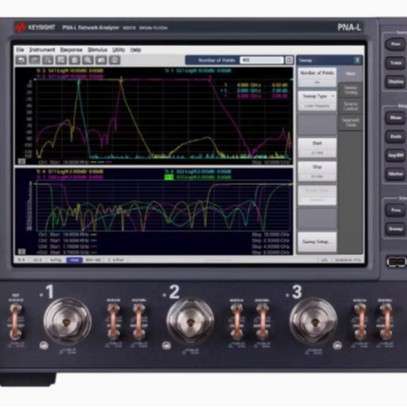Screen dimensions: 407x407
Task: Select the Sweep front-panel key
Action: tap(396, 229)
